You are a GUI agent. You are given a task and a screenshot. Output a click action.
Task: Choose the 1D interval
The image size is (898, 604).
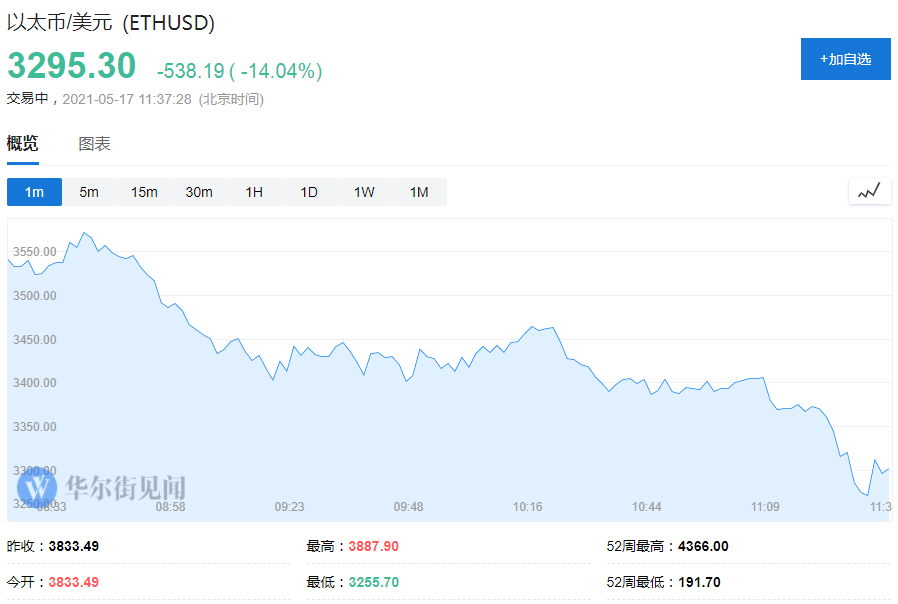tap(309, 192)
